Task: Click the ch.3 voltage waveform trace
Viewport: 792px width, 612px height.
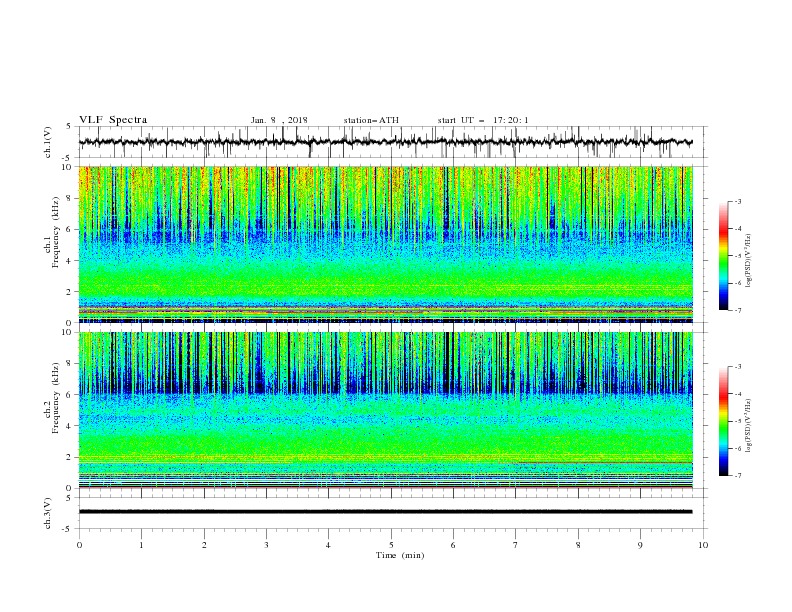Action: [x=386, y=512]
